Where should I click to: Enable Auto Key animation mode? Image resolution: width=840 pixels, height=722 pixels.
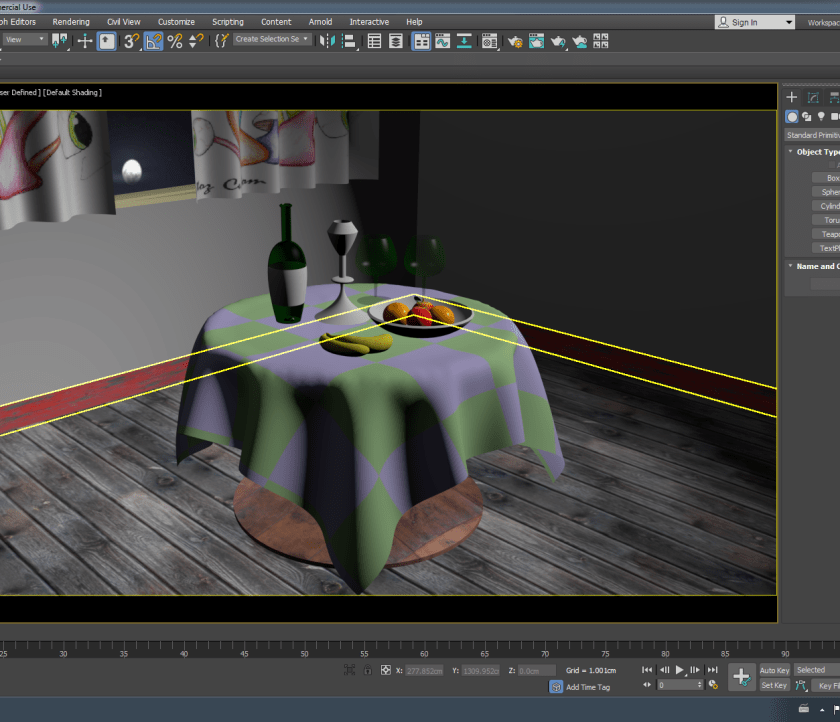coord(776,670)
